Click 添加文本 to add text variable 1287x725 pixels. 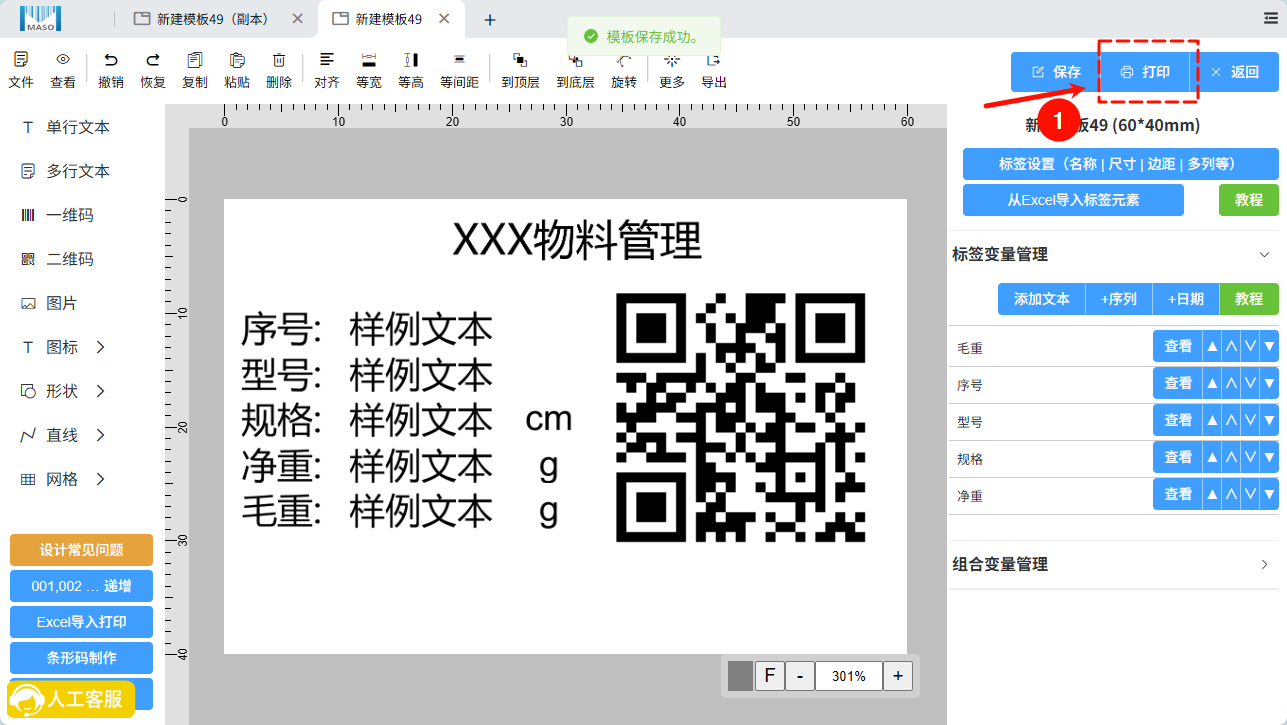(x=1042, y=299)
